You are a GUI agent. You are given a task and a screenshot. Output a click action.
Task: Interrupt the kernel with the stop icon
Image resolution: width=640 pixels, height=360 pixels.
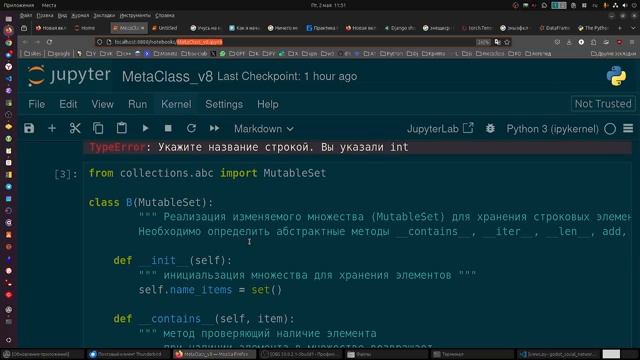point(168,129)
